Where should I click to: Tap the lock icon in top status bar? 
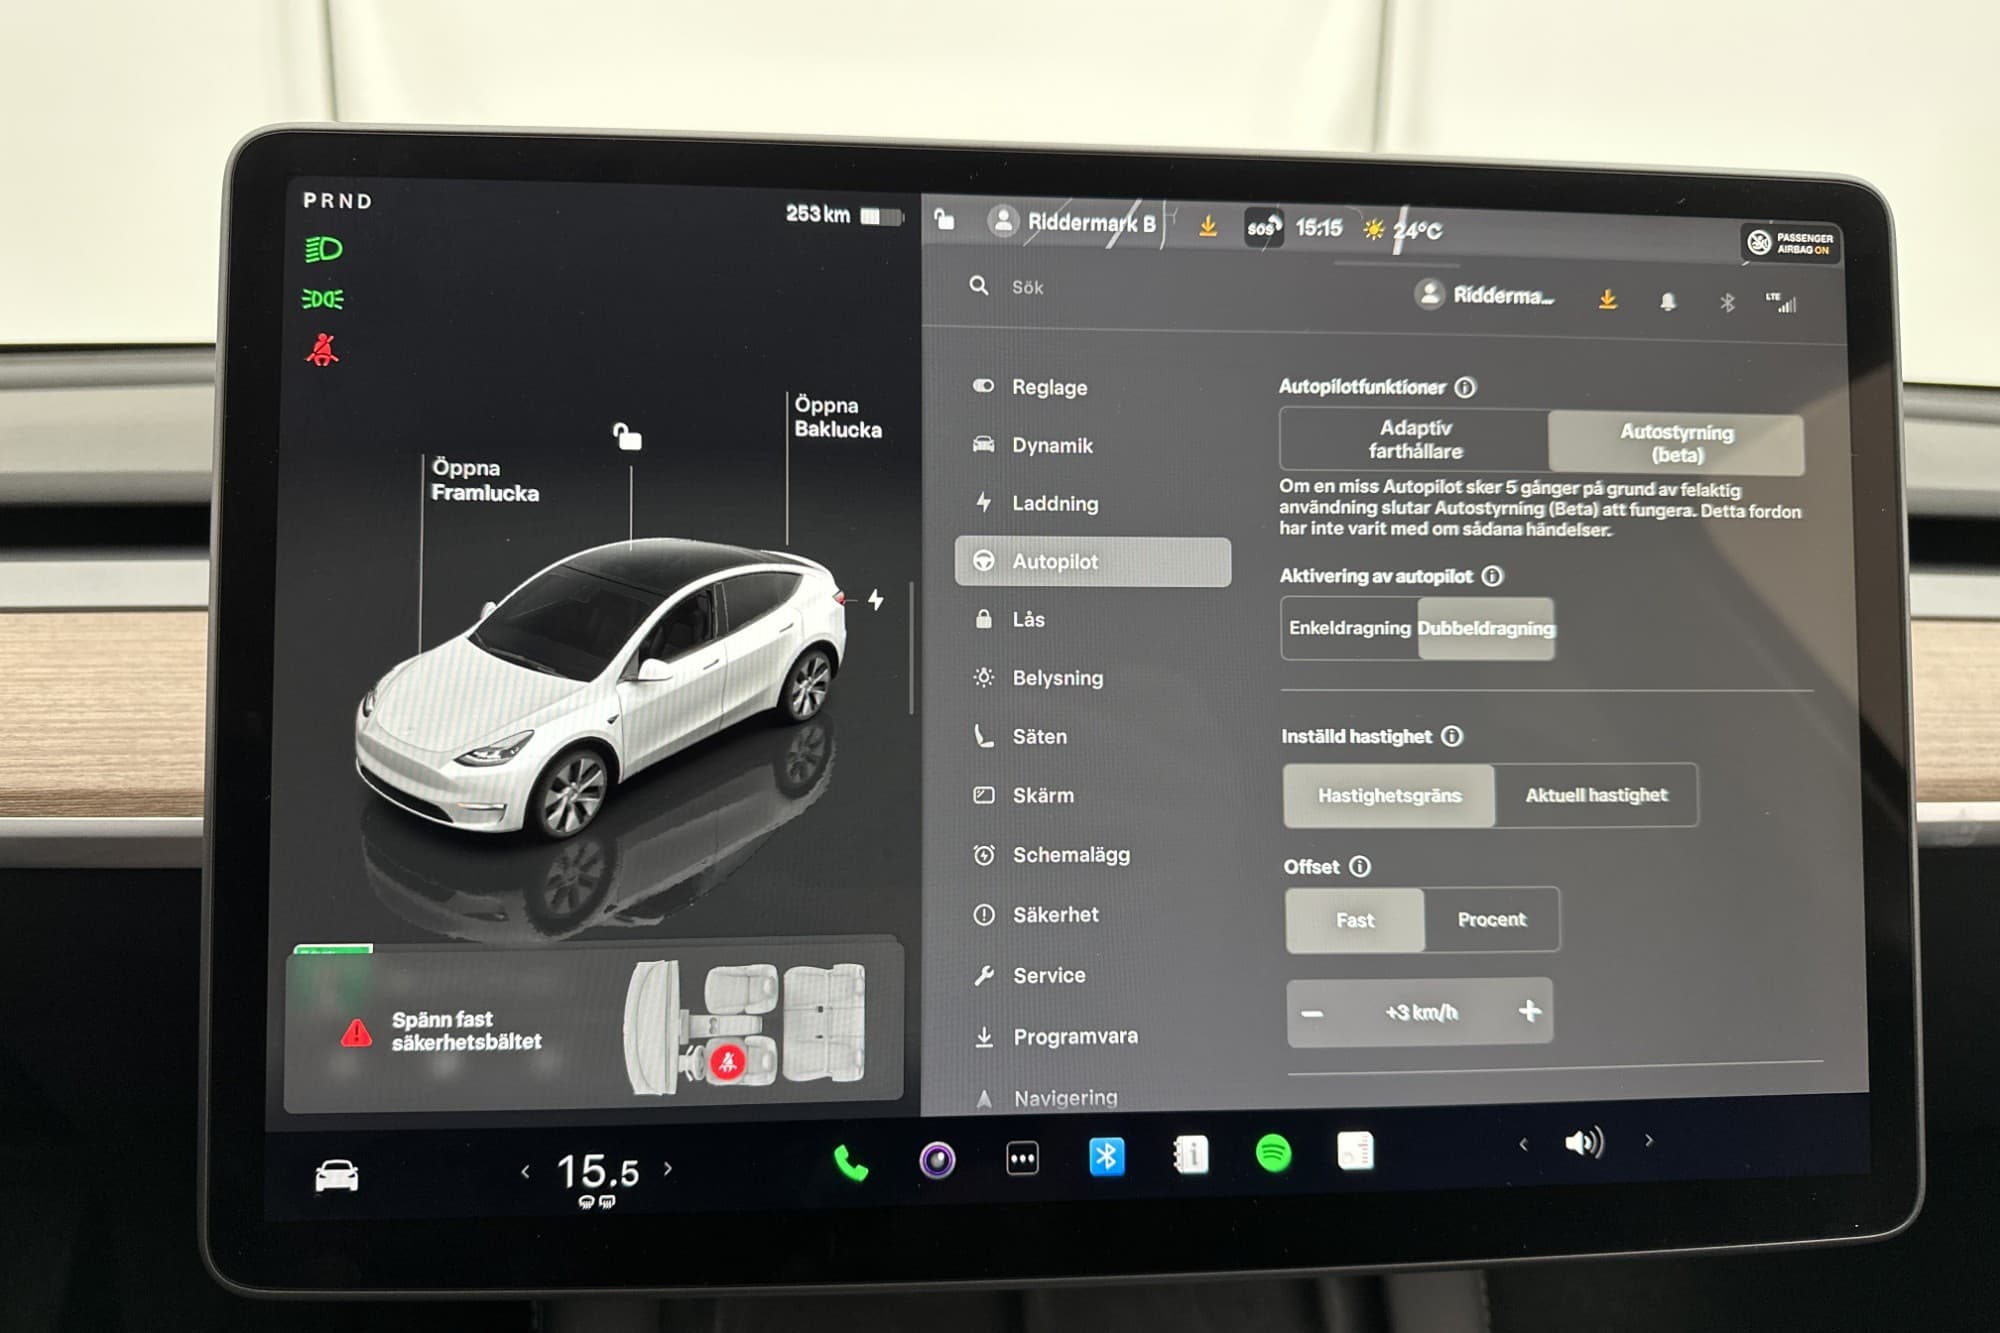944,218
